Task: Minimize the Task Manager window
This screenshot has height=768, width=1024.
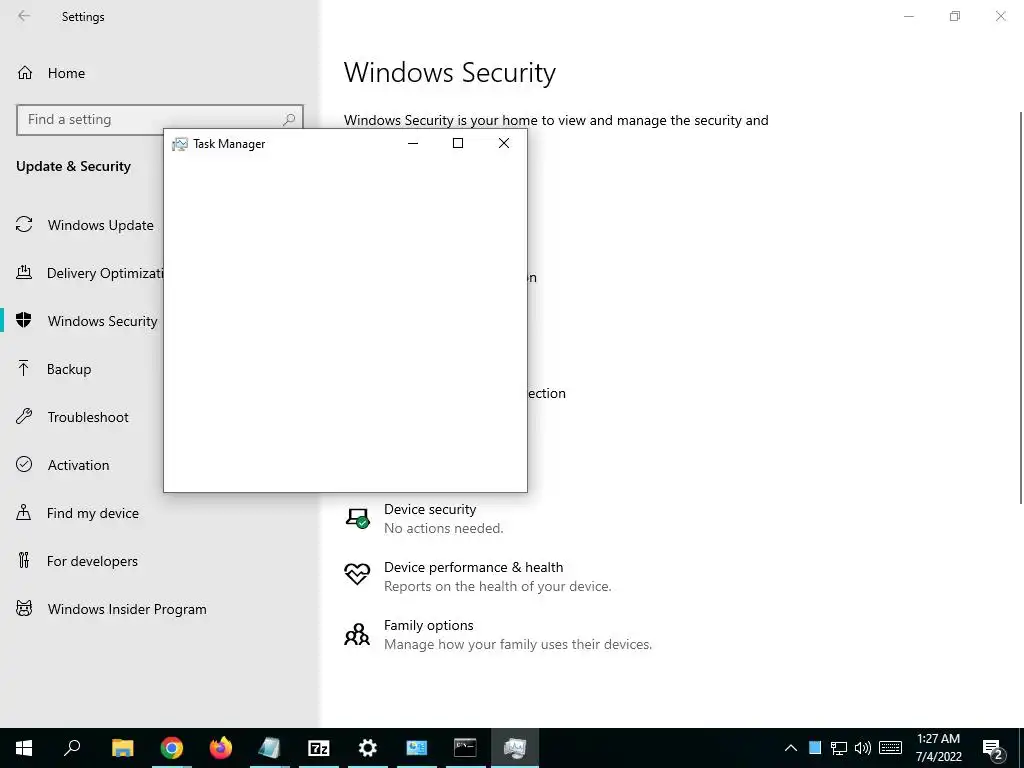Action: click(413, 143)
